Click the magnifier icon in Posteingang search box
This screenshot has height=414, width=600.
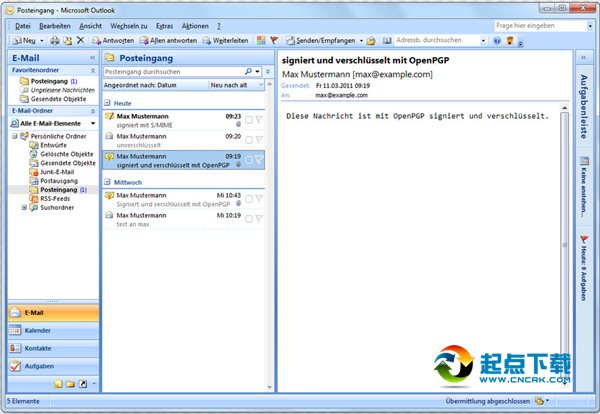click(248, 72)
